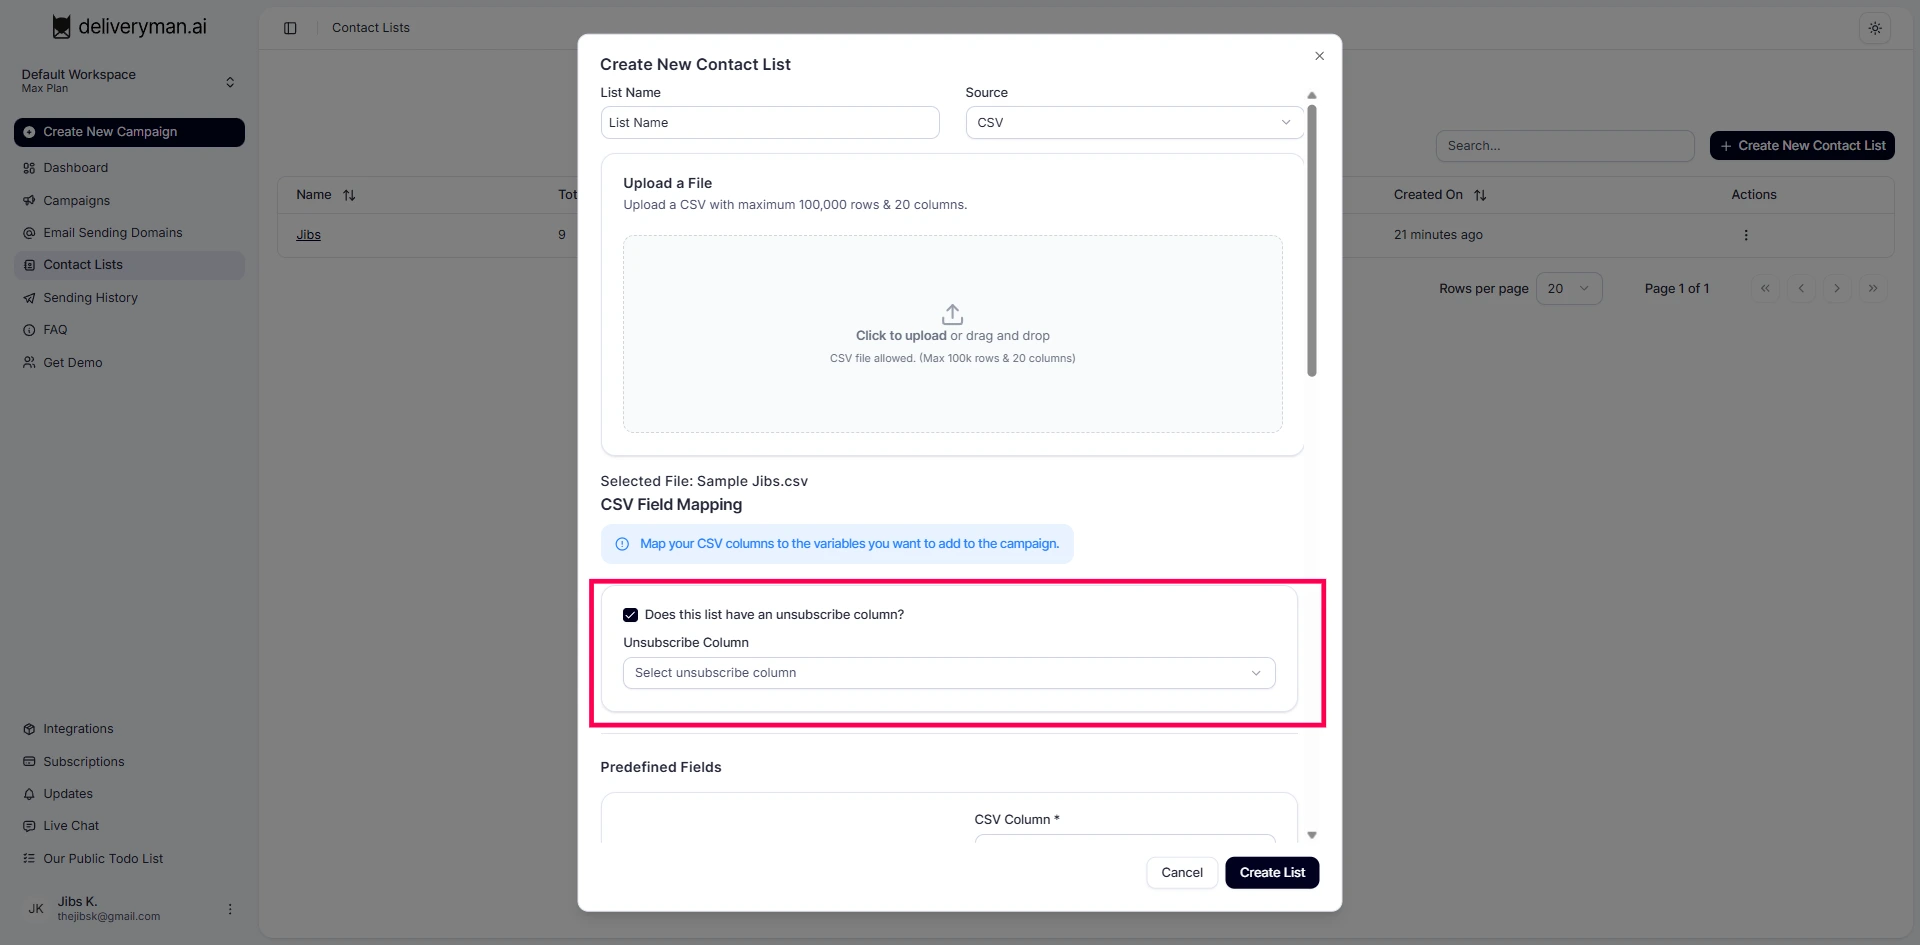The height and width of the screenshot is (945, 1920).
Task: Click the Cancel button
Action: coord(1181,873)
